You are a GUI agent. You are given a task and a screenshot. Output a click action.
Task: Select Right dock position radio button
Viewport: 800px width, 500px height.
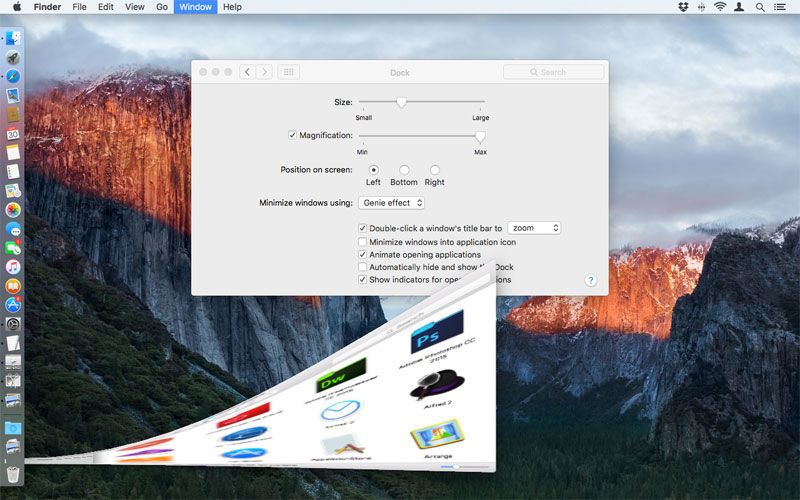point(435,170)
